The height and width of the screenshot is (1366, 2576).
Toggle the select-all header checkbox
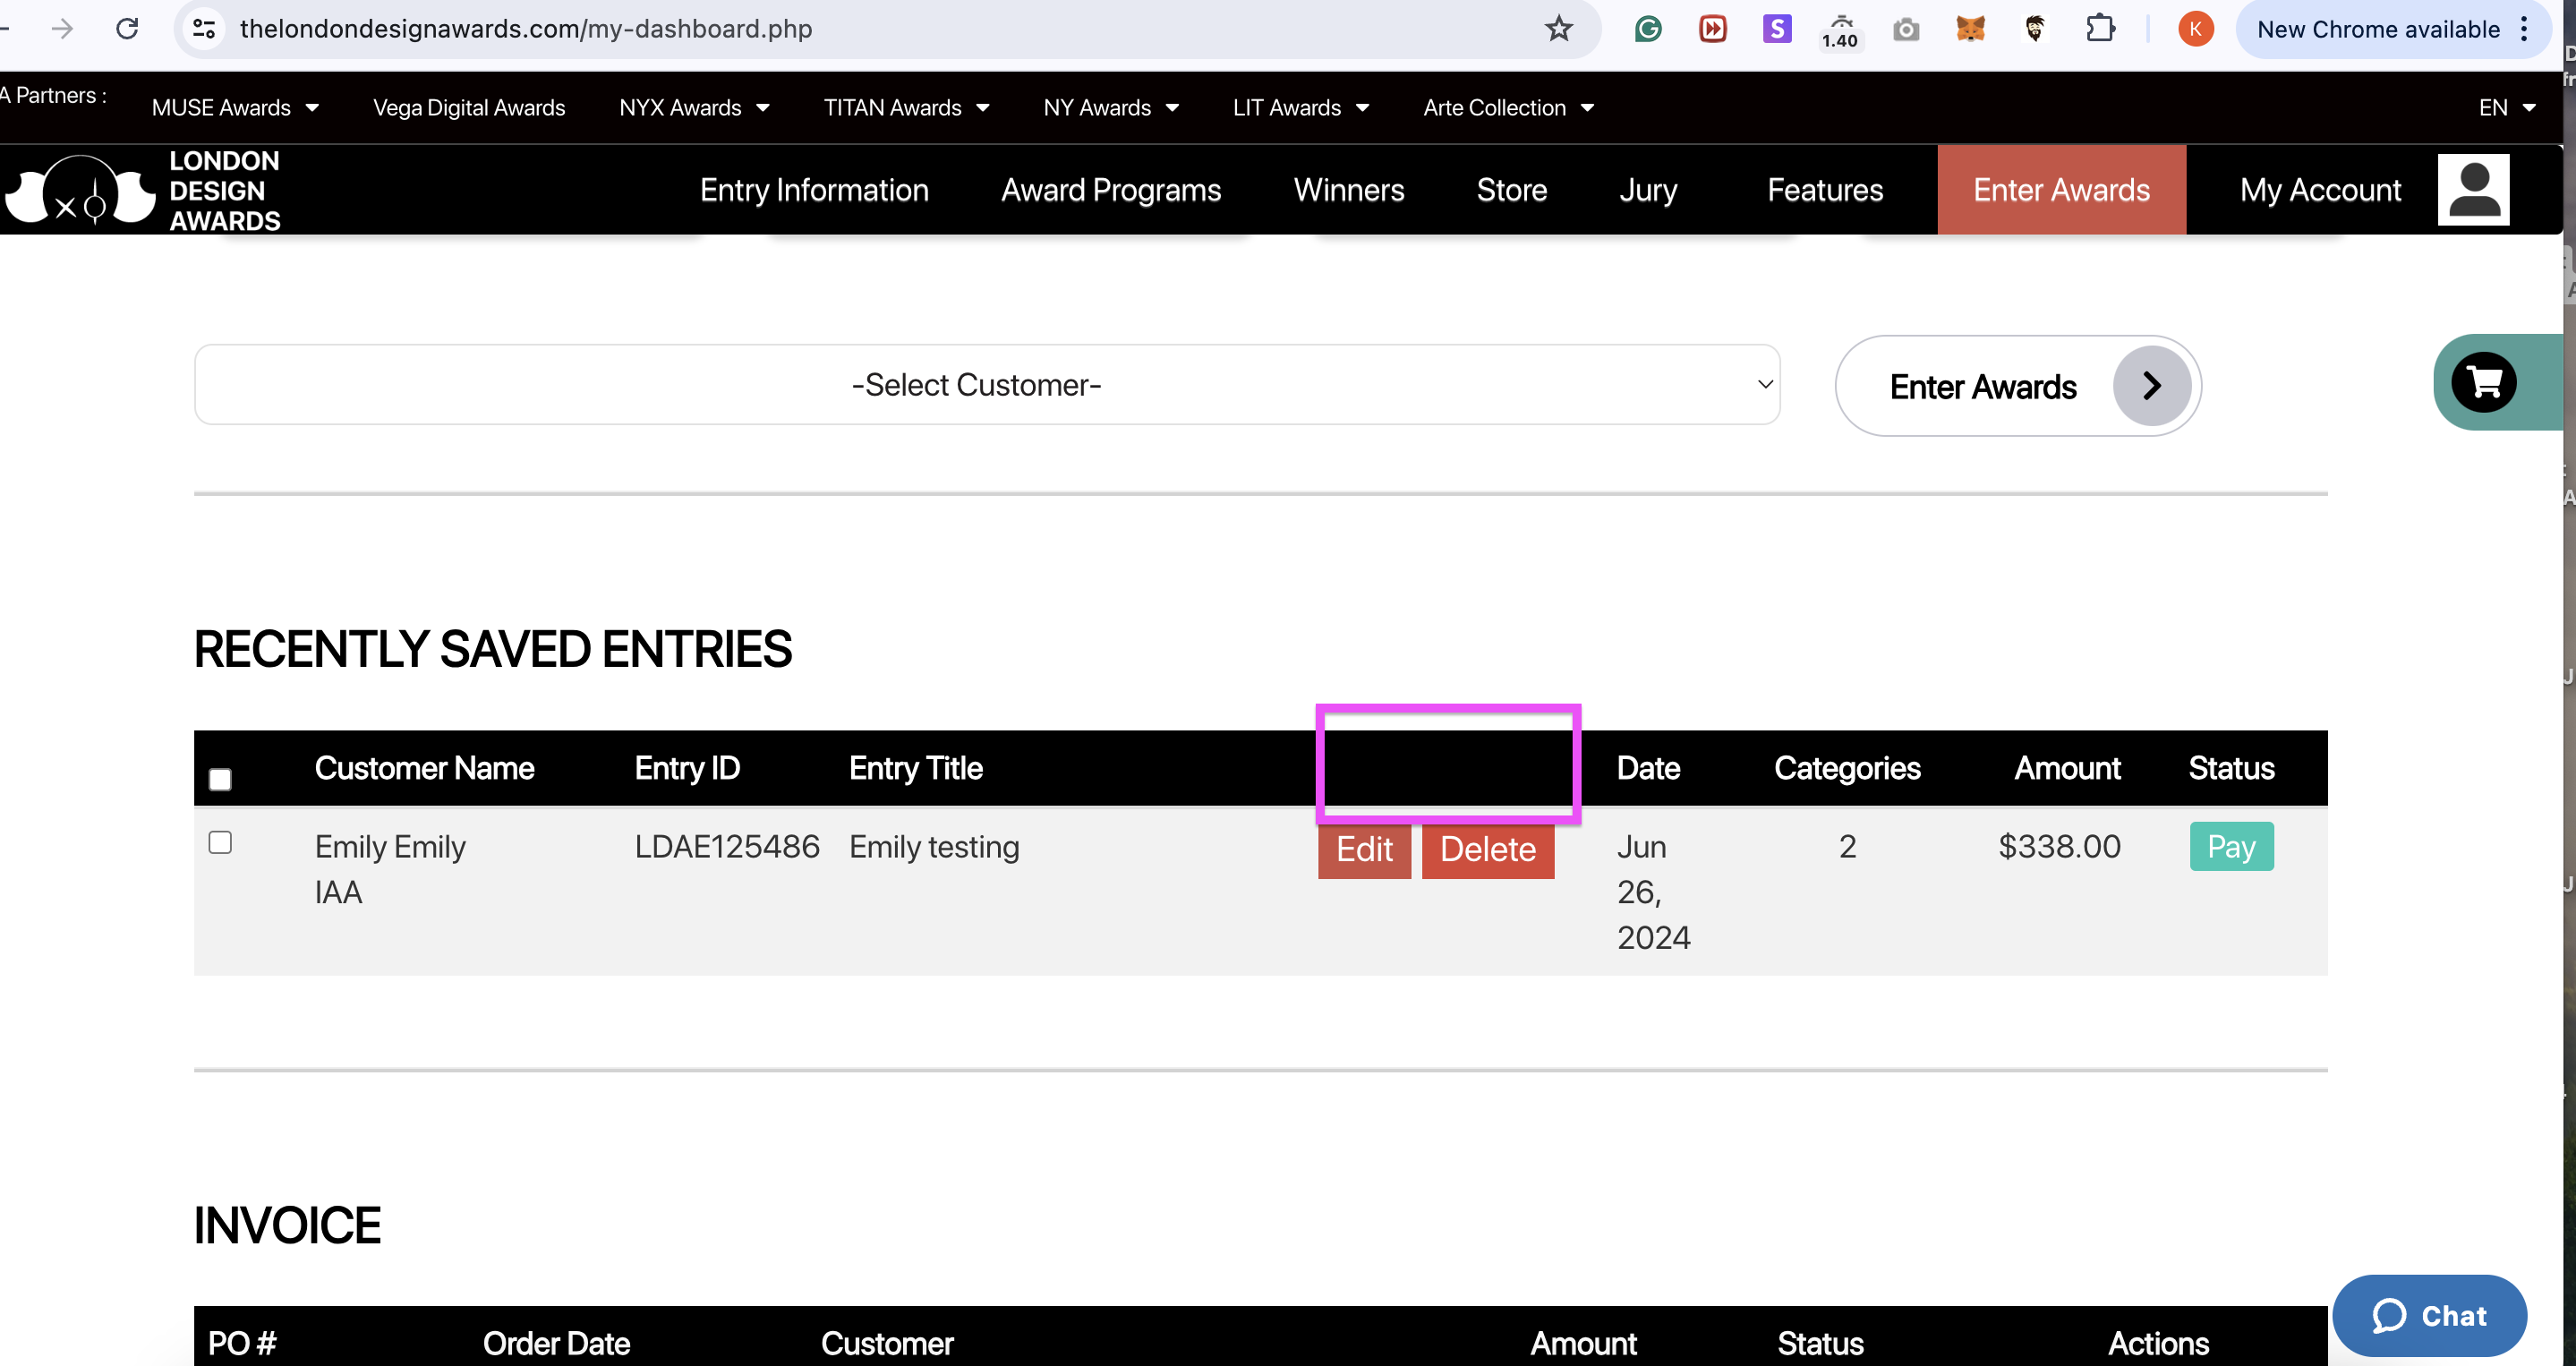click(x=220, y=779)
